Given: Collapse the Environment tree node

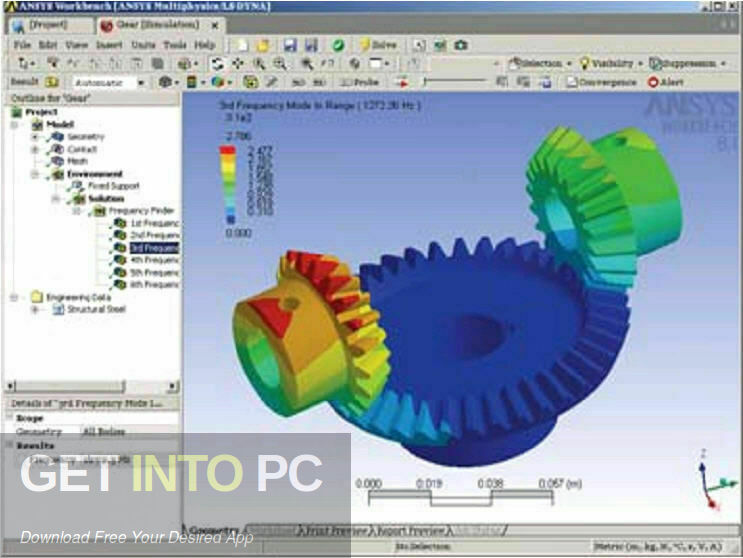Looking at the screenshot, I should tap(35, 174).
